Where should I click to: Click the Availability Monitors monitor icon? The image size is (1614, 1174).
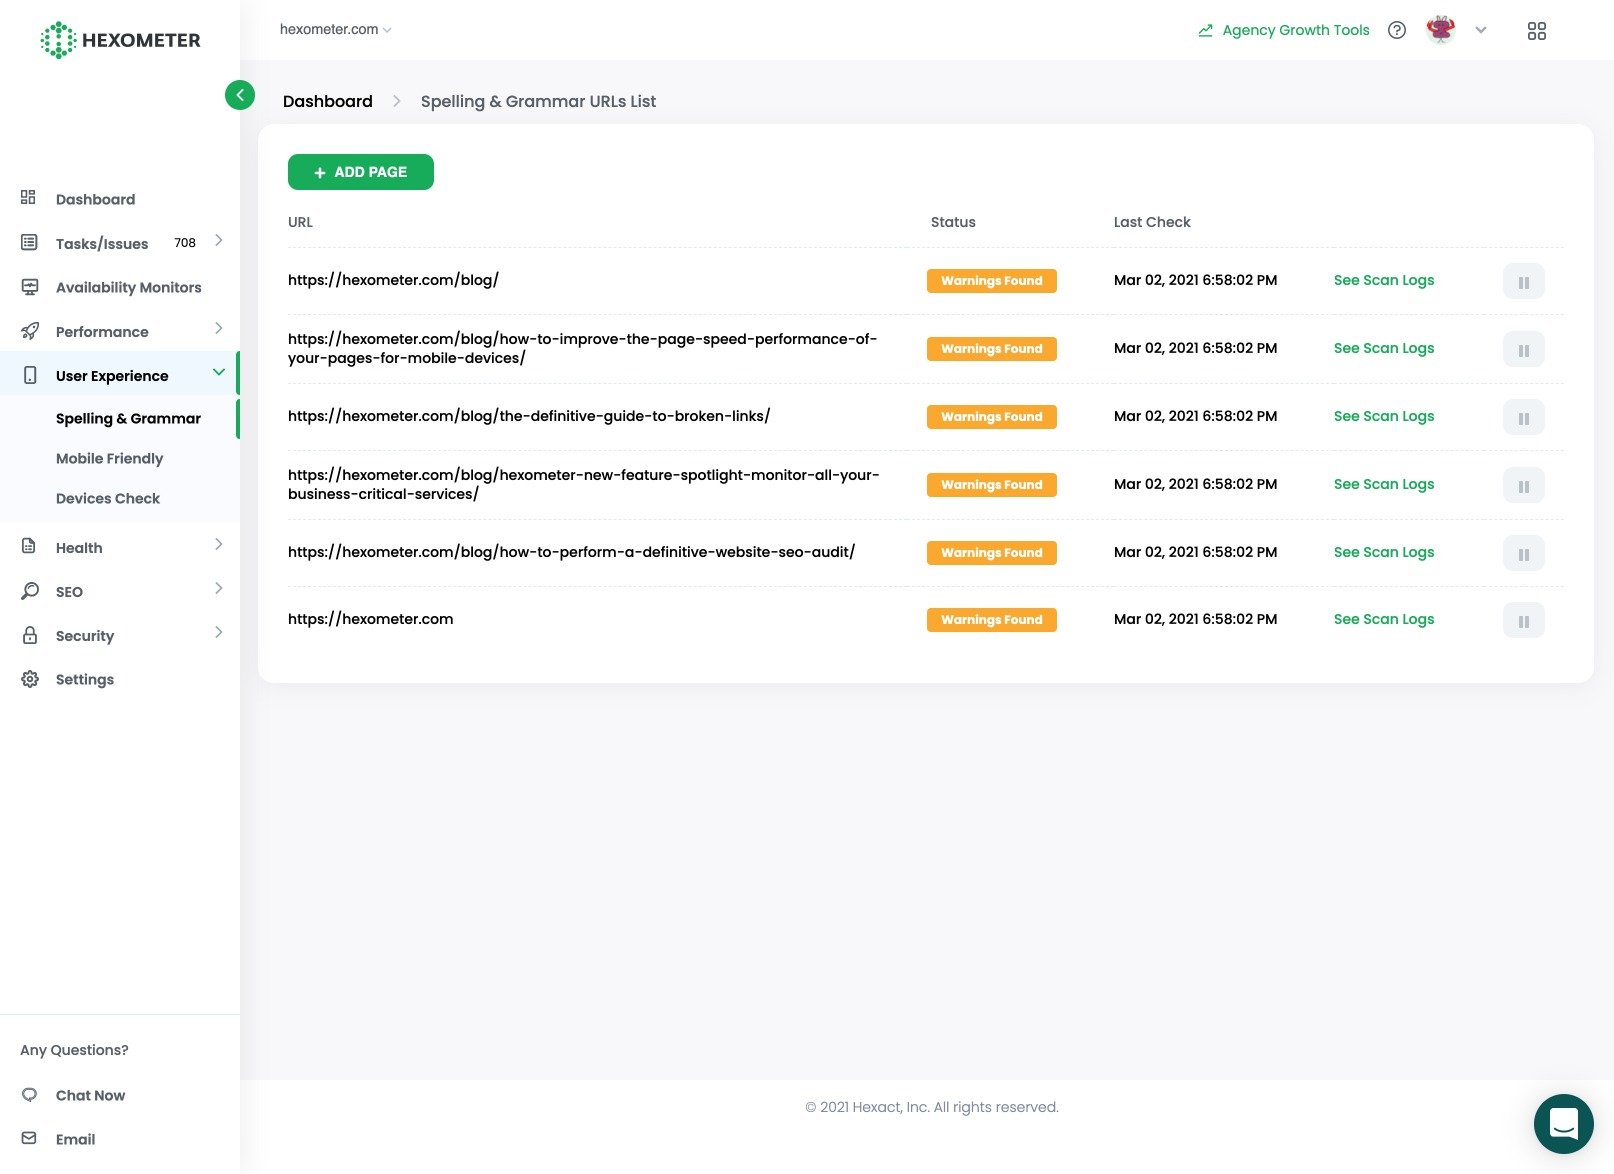coord(30,287)
